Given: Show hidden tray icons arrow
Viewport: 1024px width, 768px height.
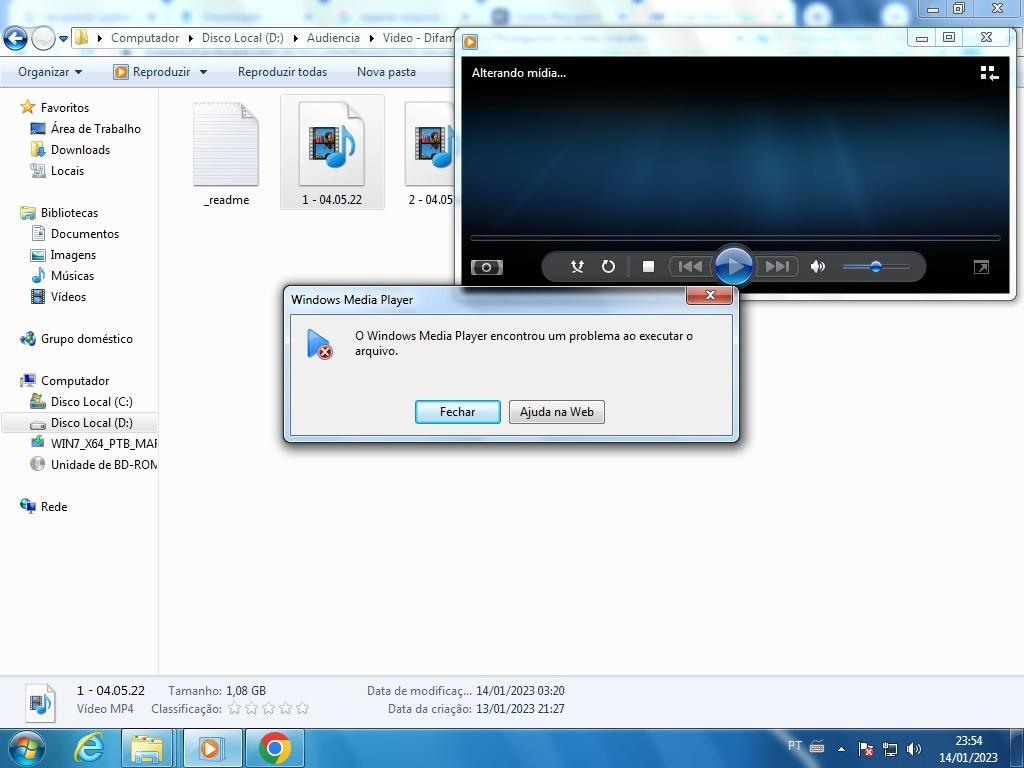Looking at the screenshot, I should pos(841,749).
